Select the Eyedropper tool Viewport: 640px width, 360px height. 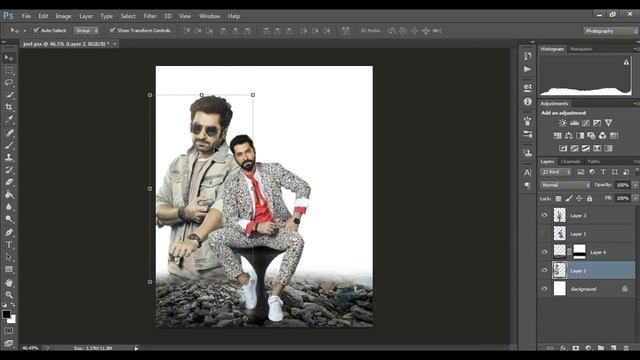(9, 120)
